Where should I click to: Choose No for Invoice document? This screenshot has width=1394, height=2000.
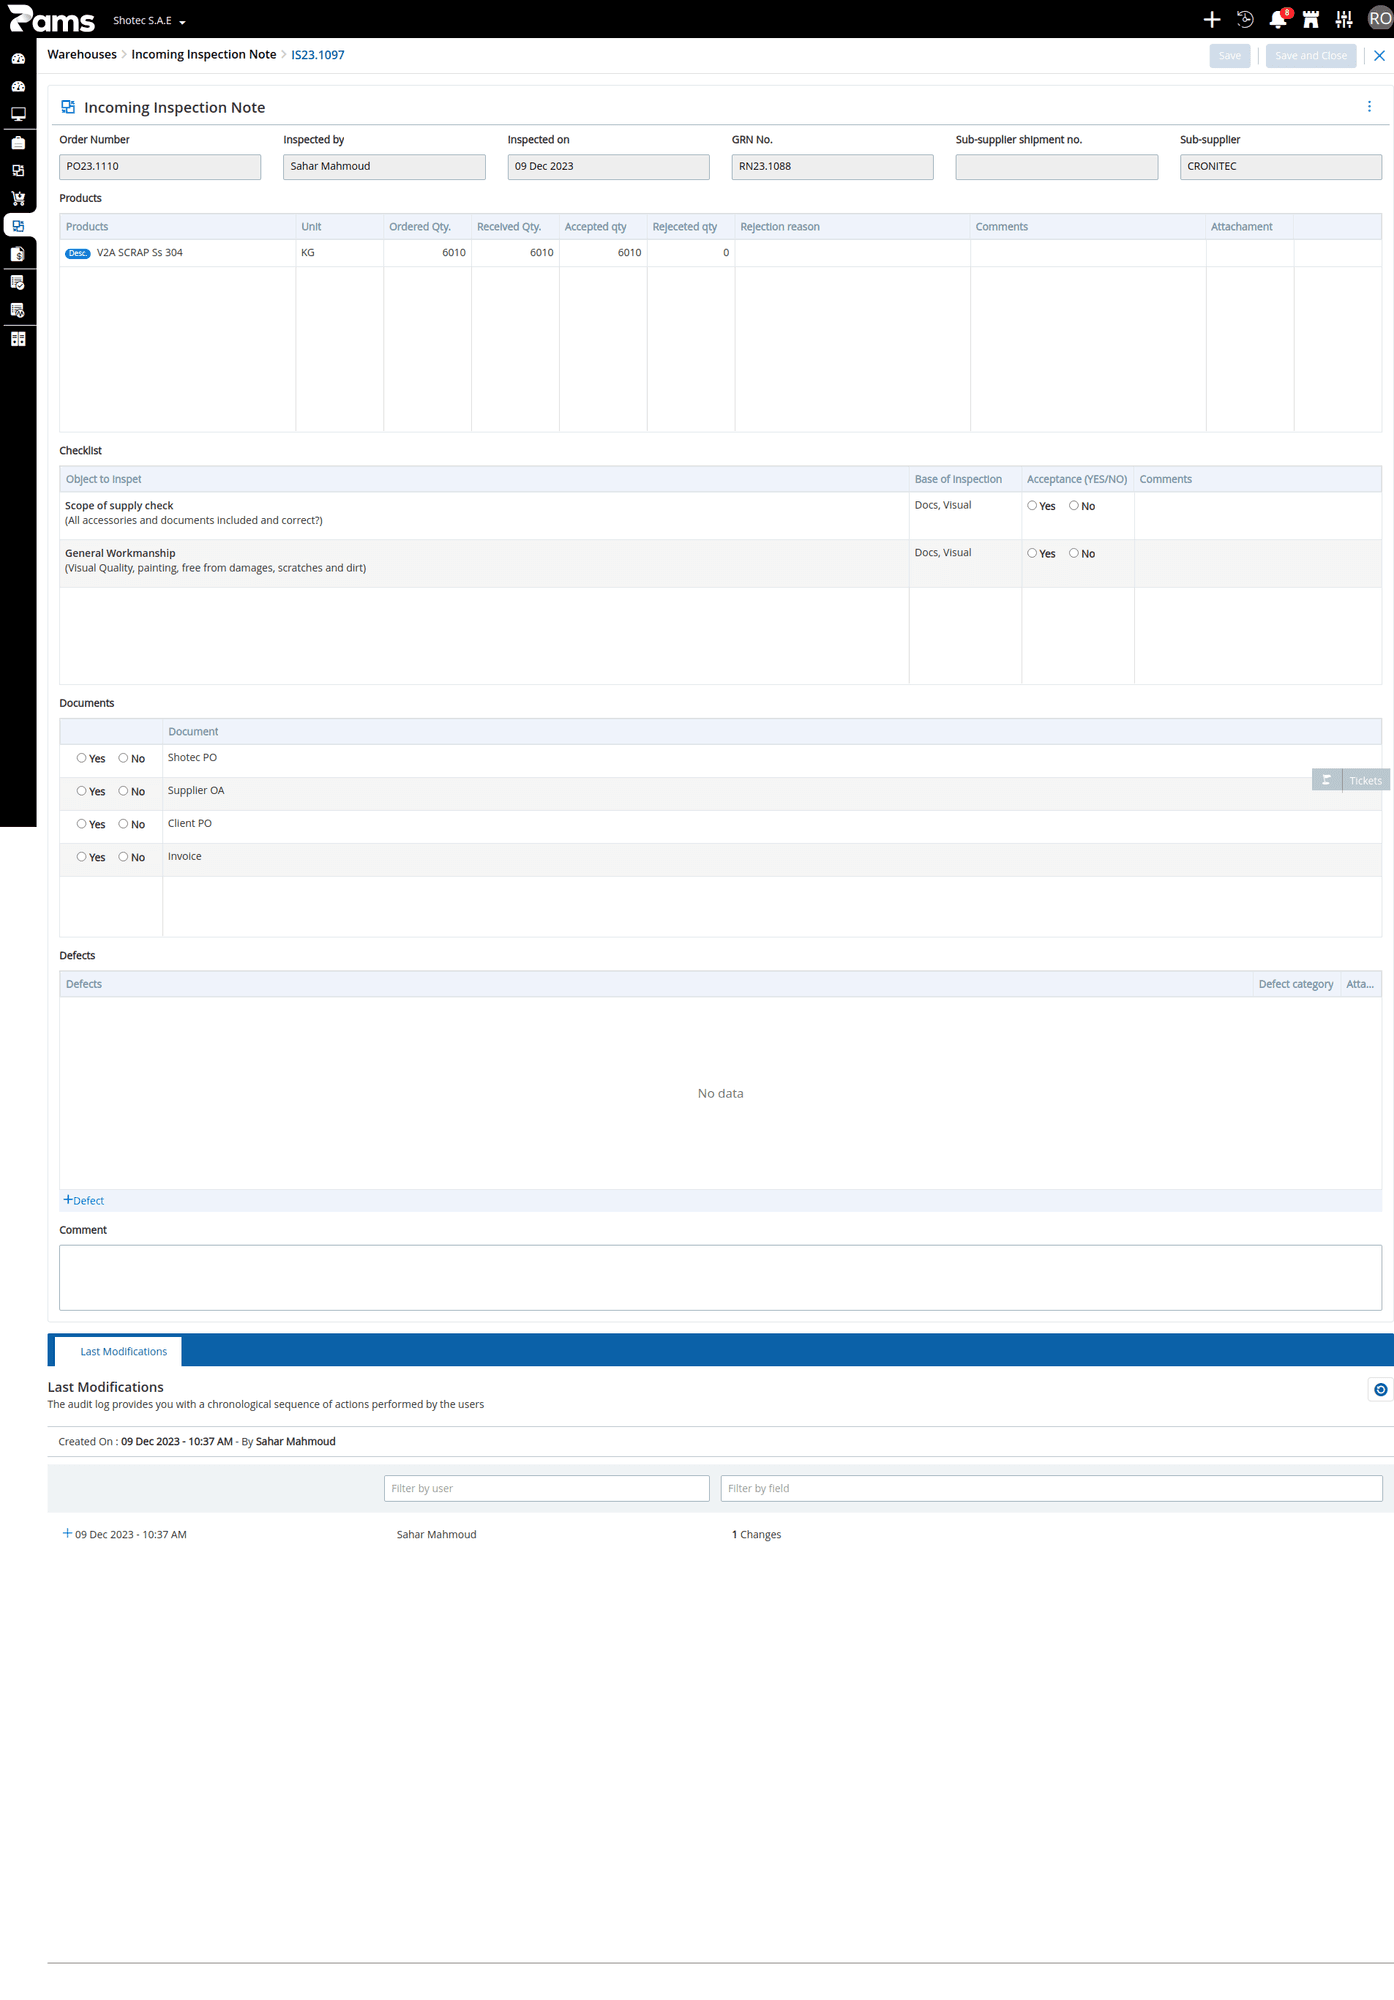(123, 857)
